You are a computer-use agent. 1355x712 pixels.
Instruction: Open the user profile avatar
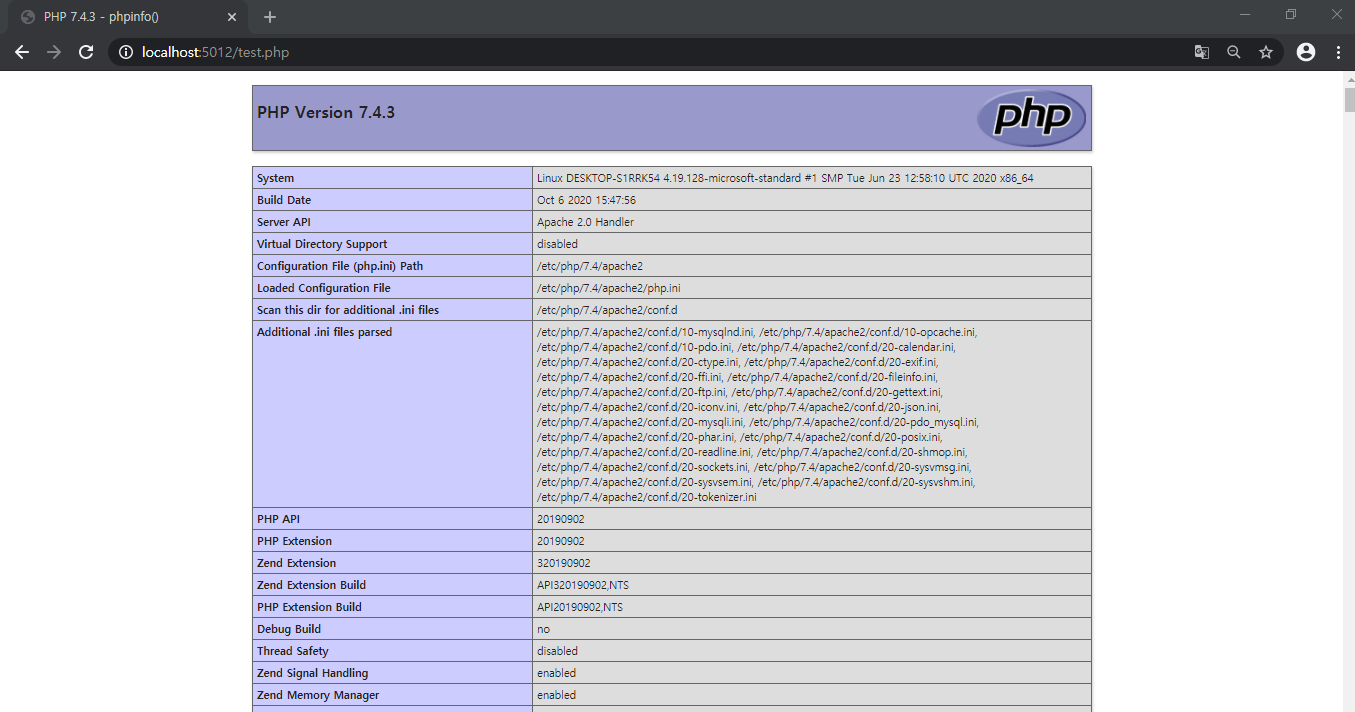[x=1306, y=52]
